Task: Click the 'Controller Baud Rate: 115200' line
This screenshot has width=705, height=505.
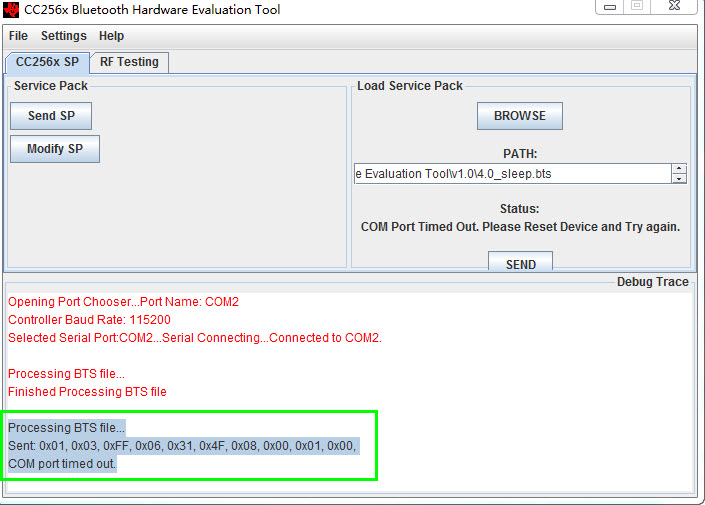Action: tap(89, 320)
